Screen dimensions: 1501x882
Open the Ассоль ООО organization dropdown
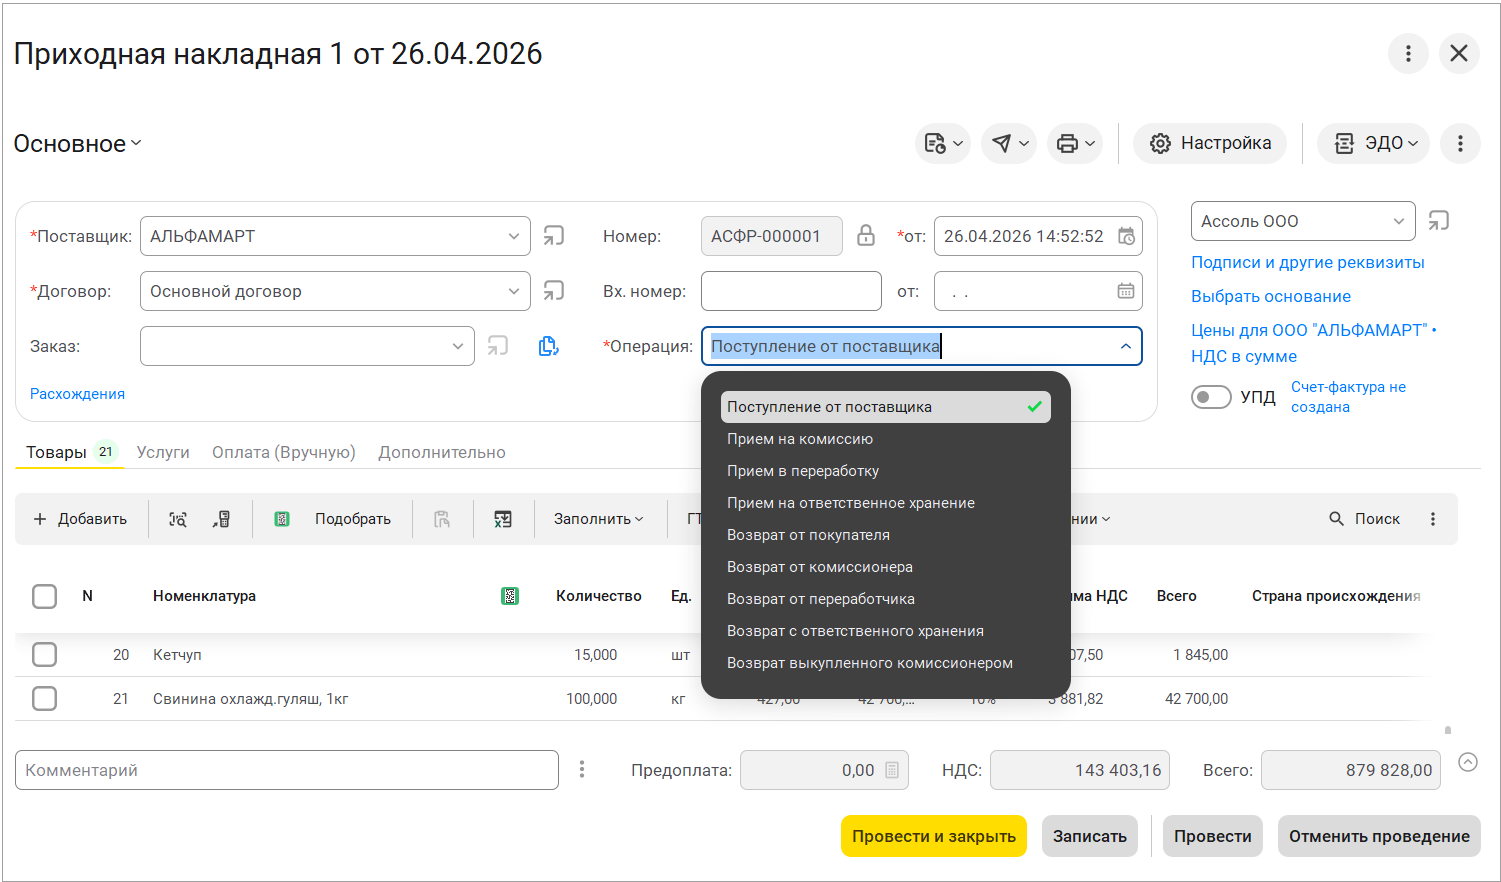click(1398, 221)
